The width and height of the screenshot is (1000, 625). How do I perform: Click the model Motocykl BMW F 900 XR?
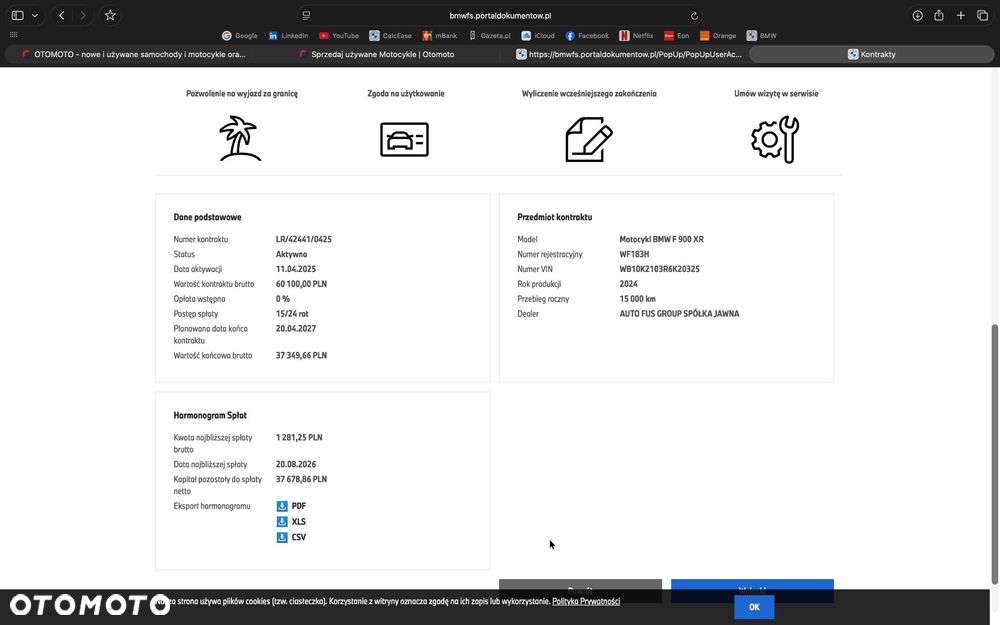click(661, 239)
